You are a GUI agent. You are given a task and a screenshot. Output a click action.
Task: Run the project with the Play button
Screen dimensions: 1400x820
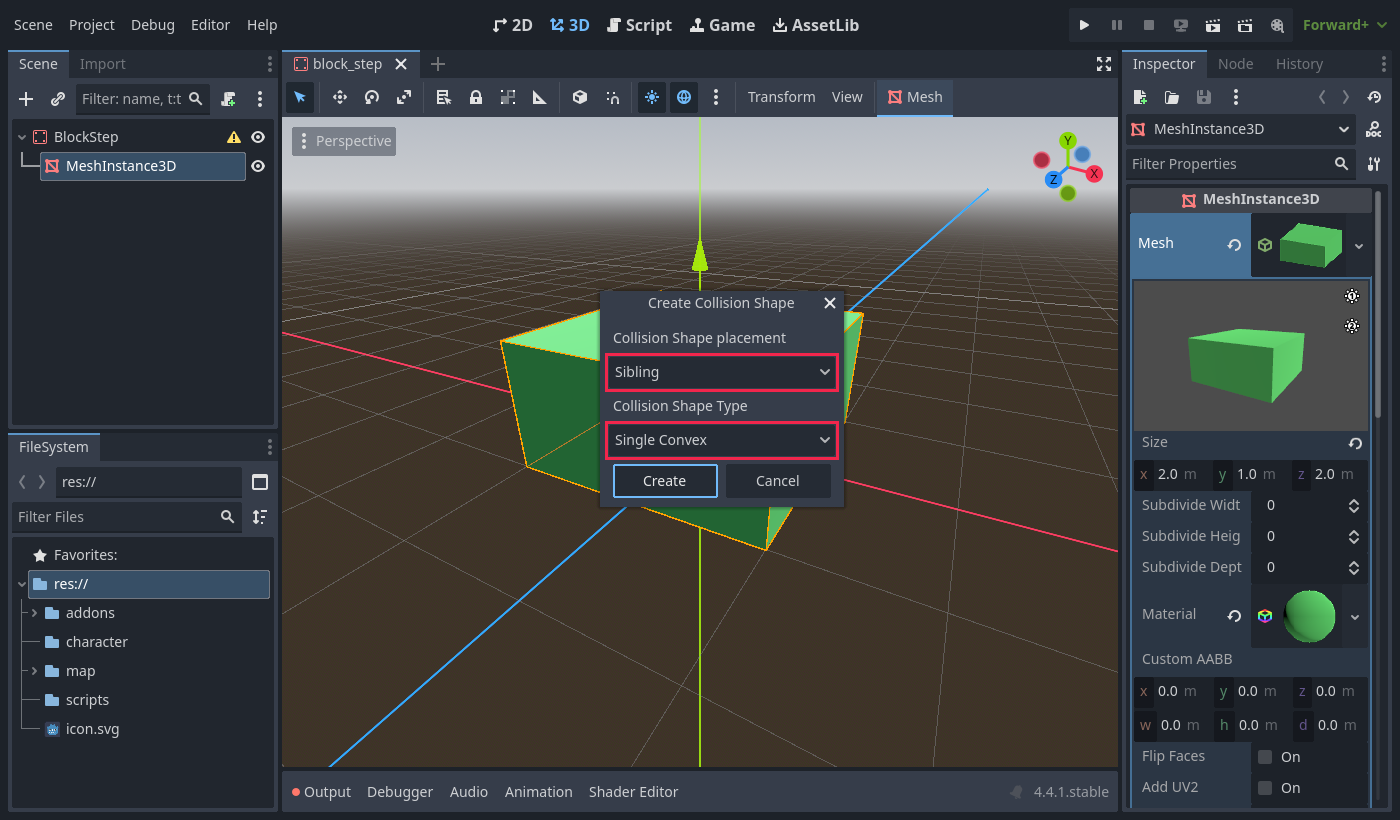(1084, 25)
